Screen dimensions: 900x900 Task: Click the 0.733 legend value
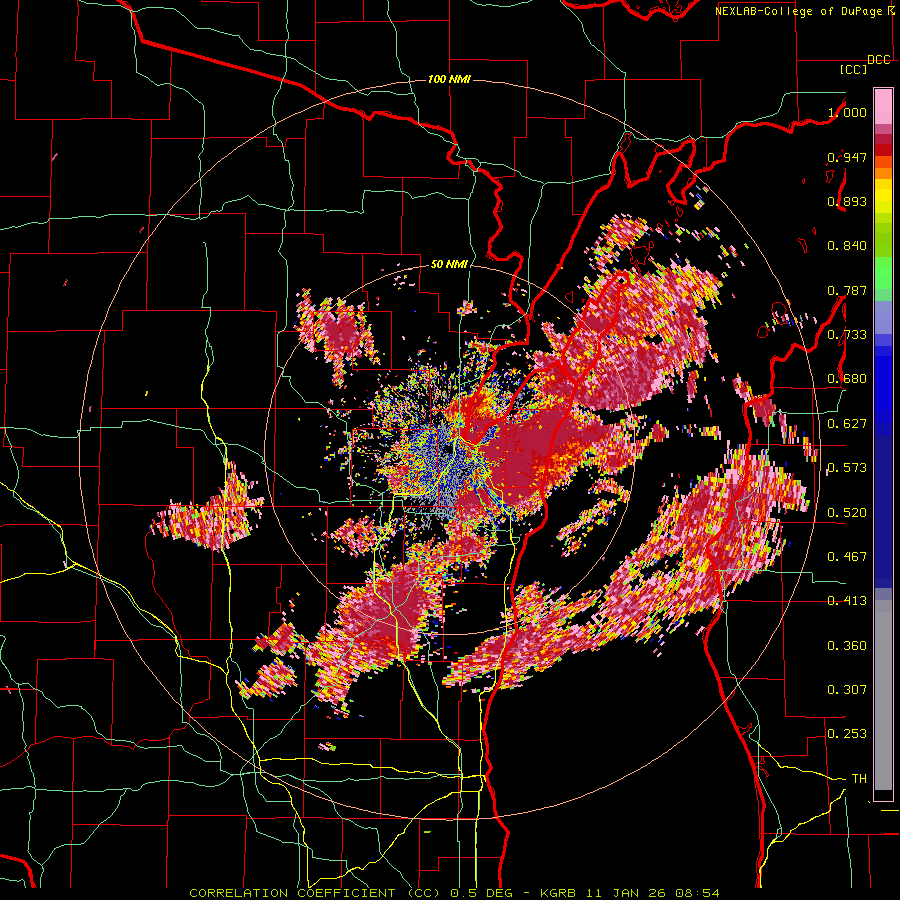(847, 335)
